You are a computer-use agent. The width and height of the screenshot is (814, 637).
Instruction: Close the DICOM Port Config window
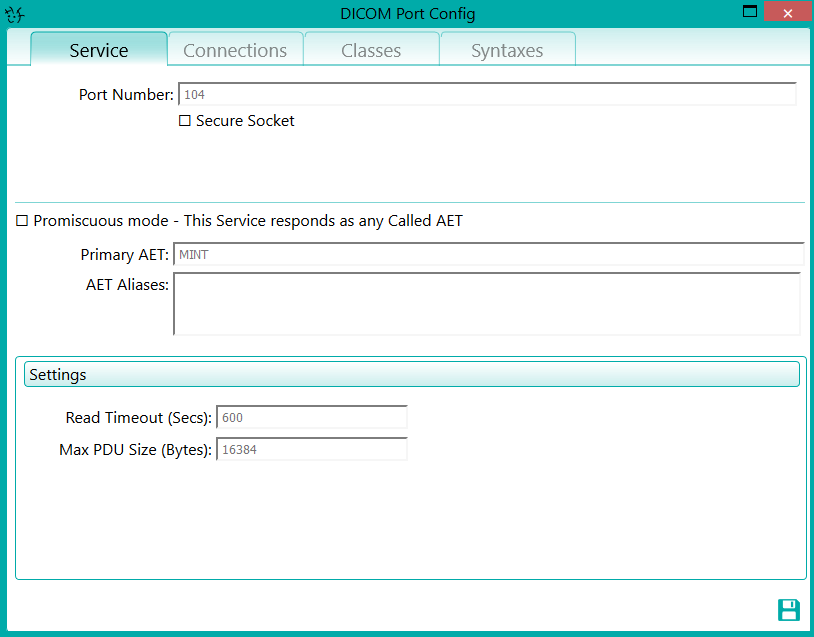[x=788, y=12]
